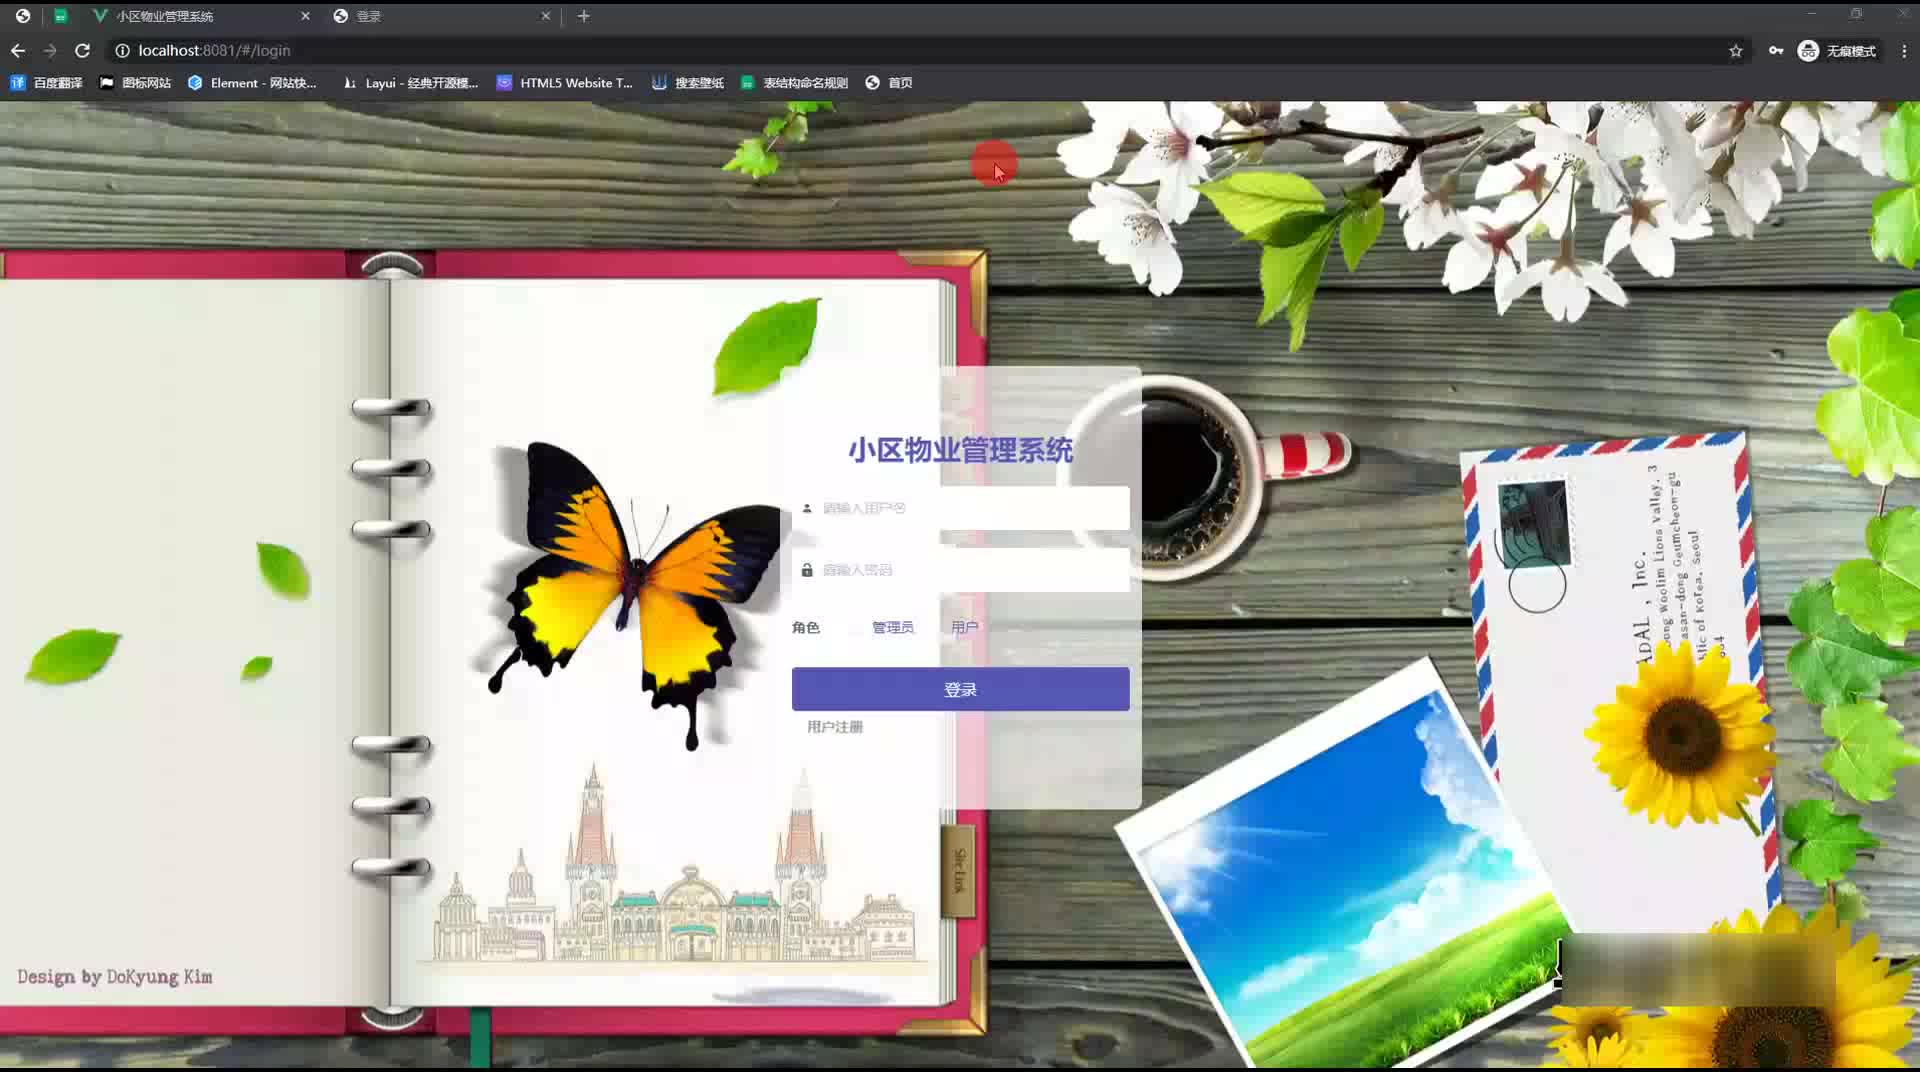Open the browser three-dot menu
The width and height of the screenshot is (1920, 1072).
(1904, 51)
